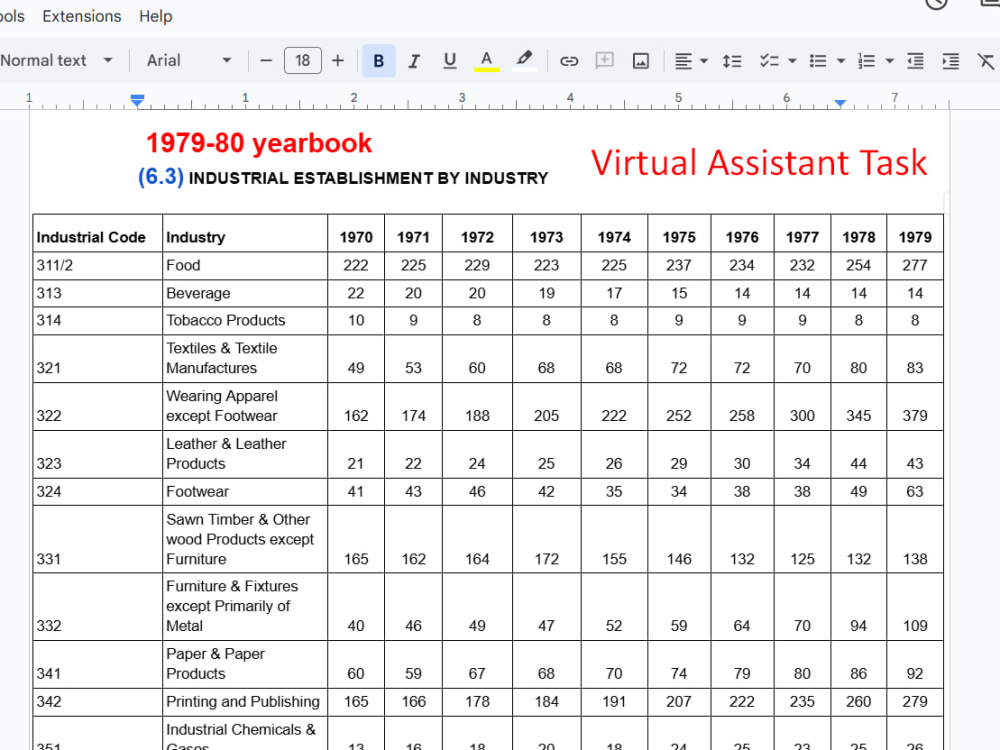This screenshot has width=1000, height=750.
Task: Open the Help menu
Action: pyautogui.click(x=156, y=16)
